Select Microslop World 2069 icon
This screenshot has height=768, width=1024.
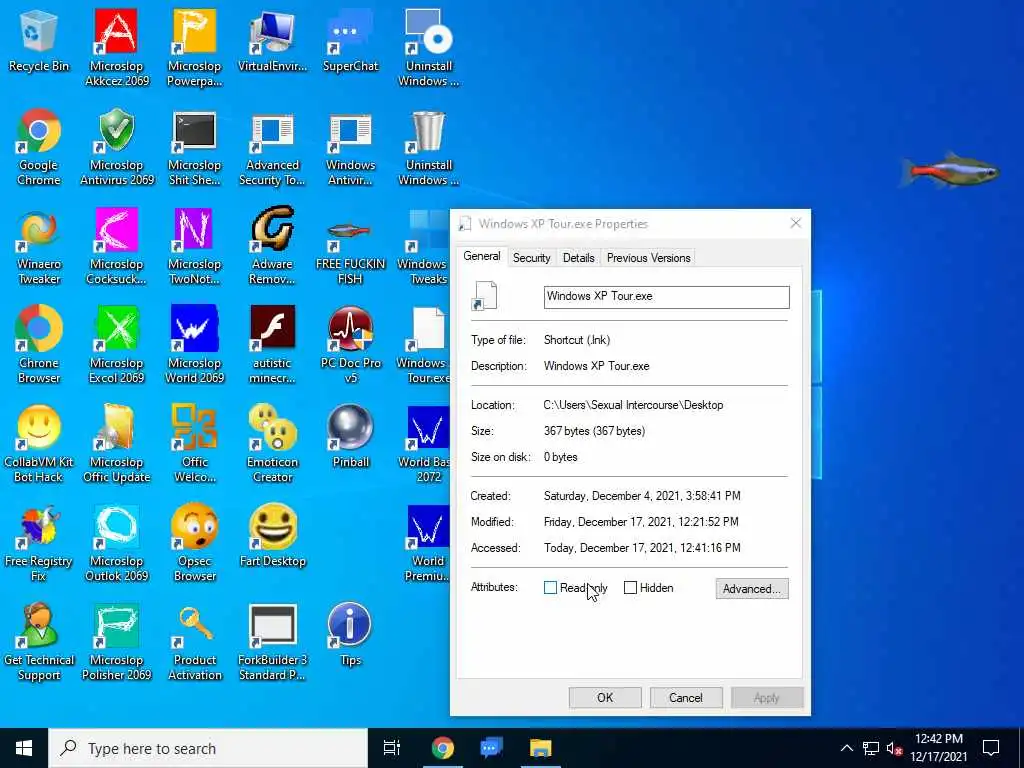coord(194,345)
